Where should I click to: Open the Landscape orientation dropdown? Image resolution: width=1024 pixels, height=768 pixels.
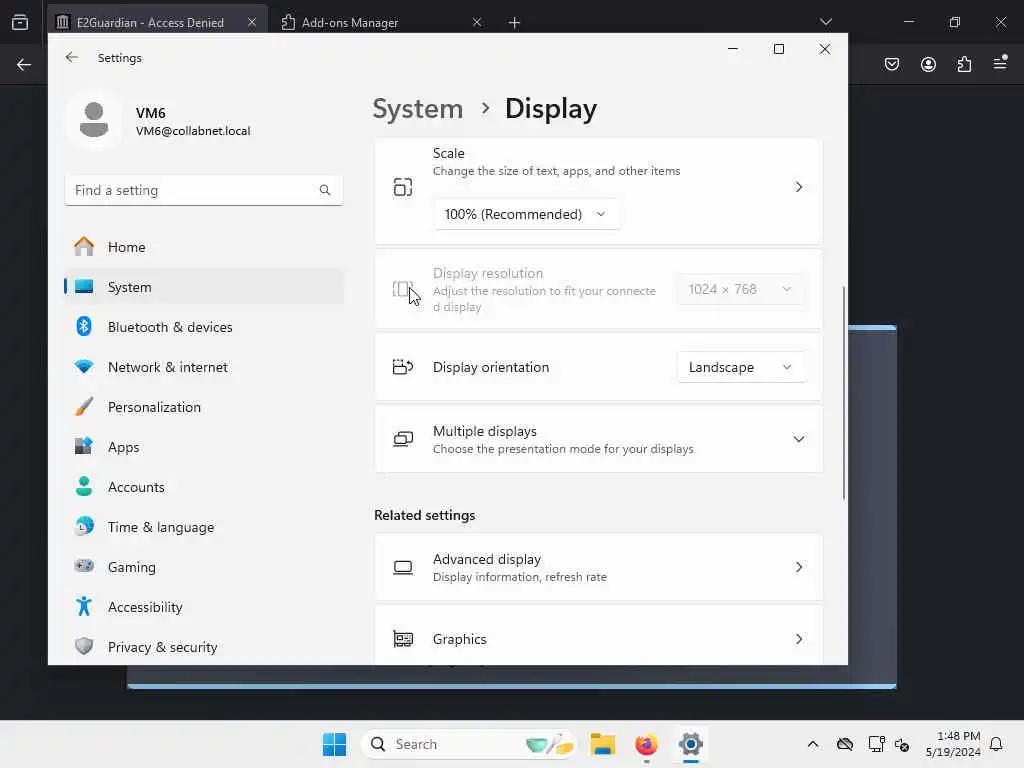pos(741,367)
